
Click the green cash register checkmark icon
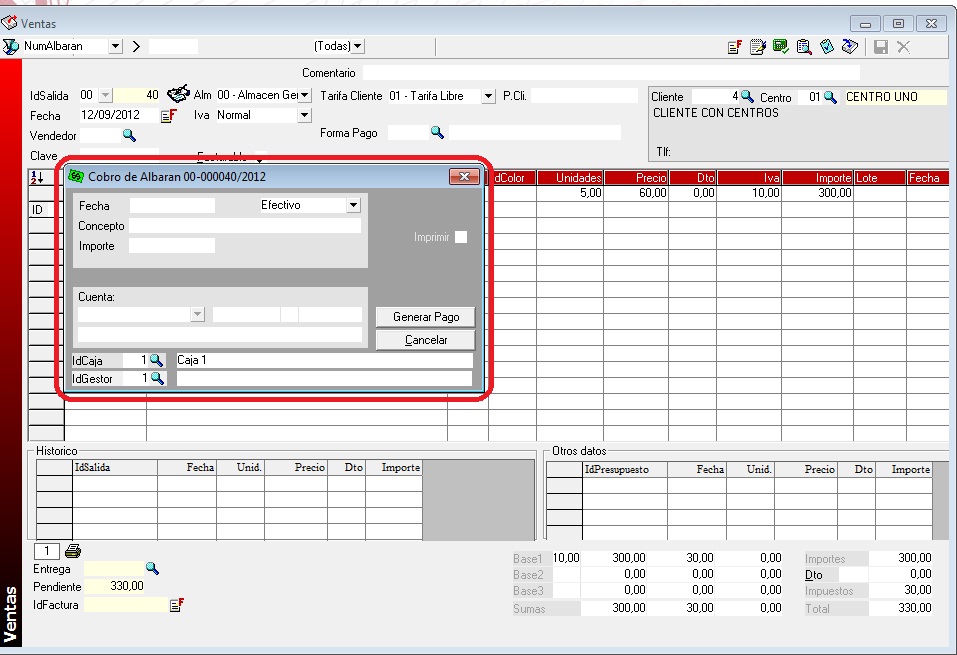[x=781, y=46]
